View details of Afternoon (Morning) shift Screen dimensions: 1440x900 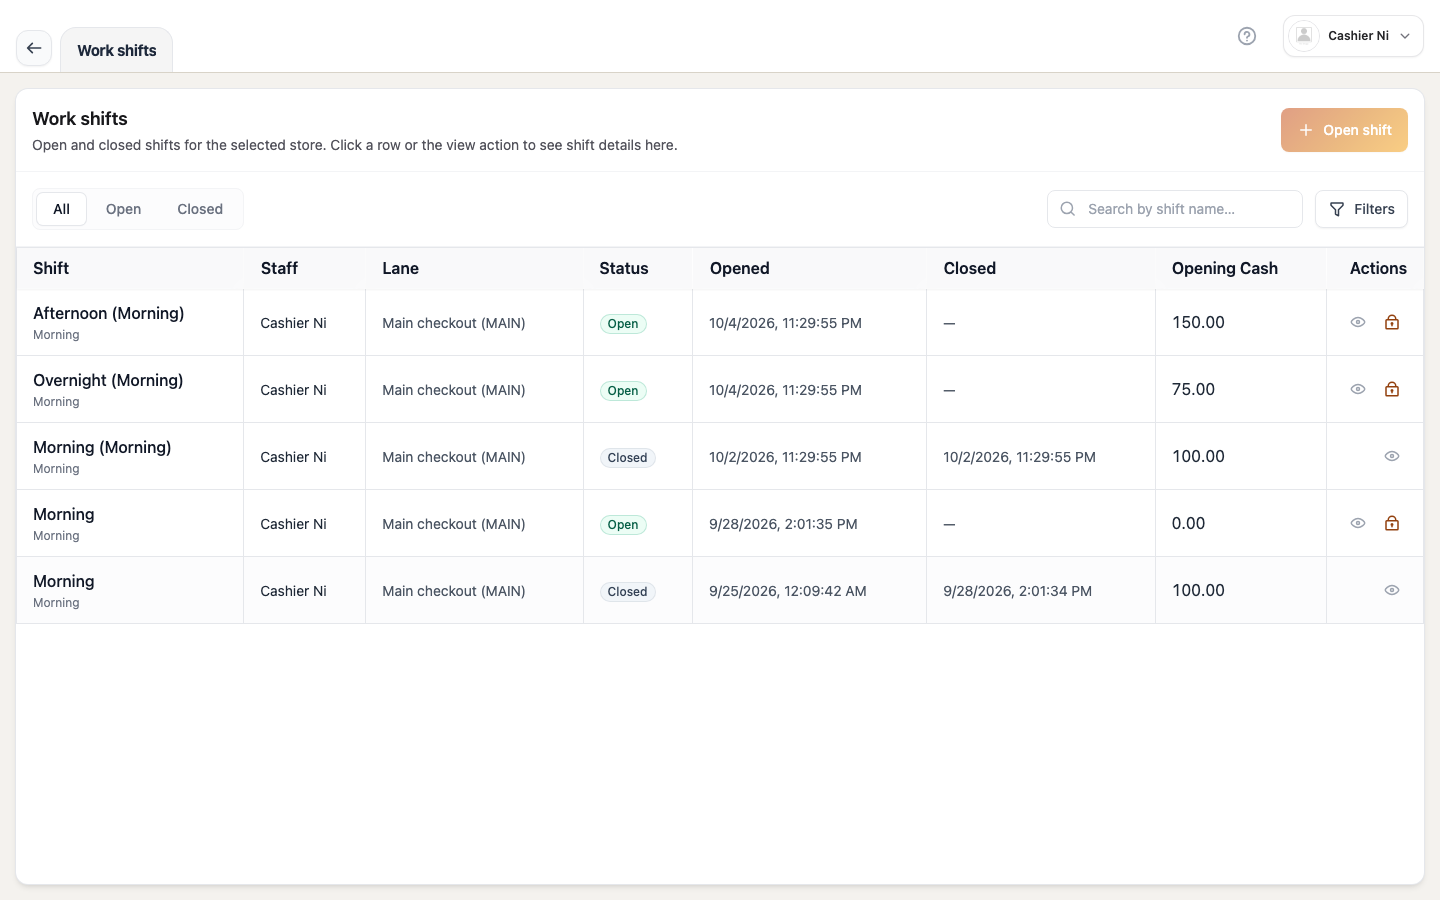(x=1358, y=322)
